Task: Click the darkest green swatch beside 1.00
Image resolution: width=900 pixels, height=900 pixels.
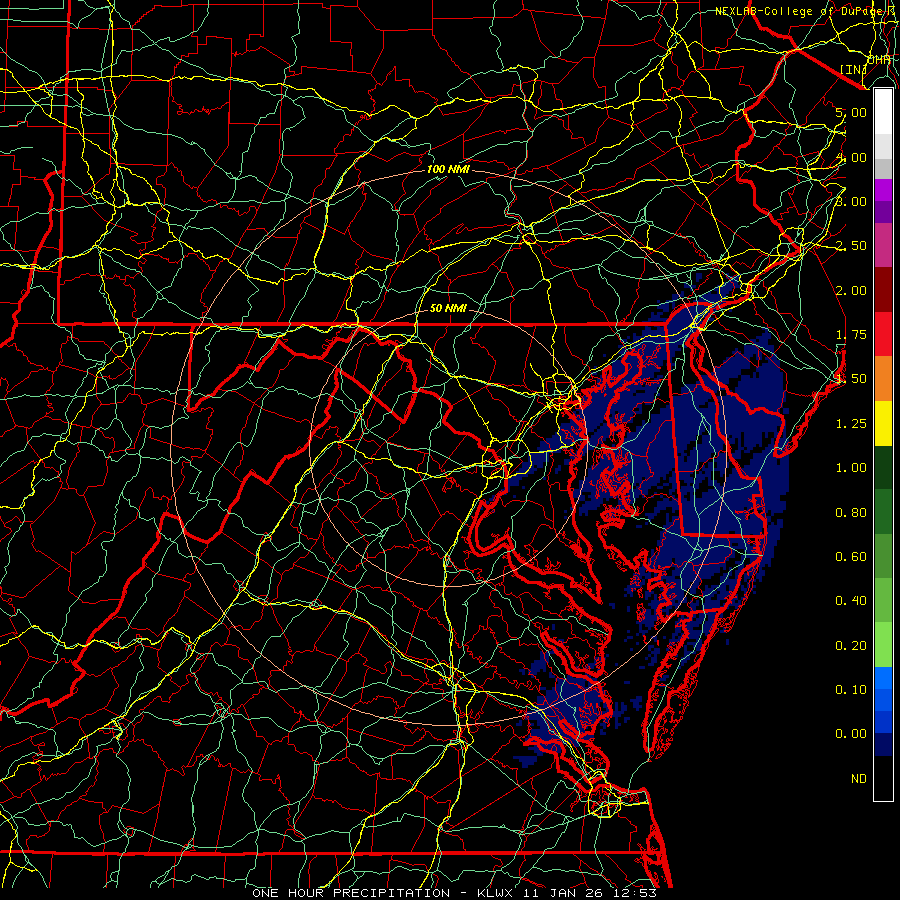Action: (883, 467)
